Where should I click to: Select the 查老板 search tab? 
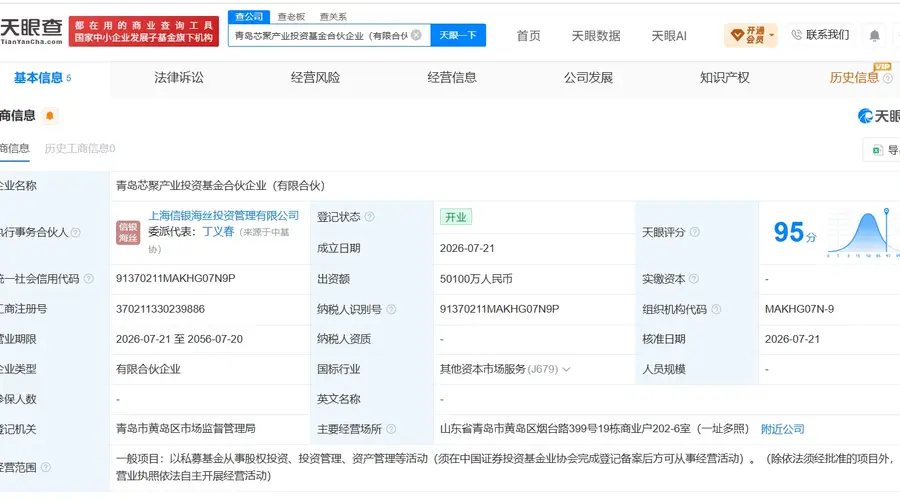pos(291,17)
